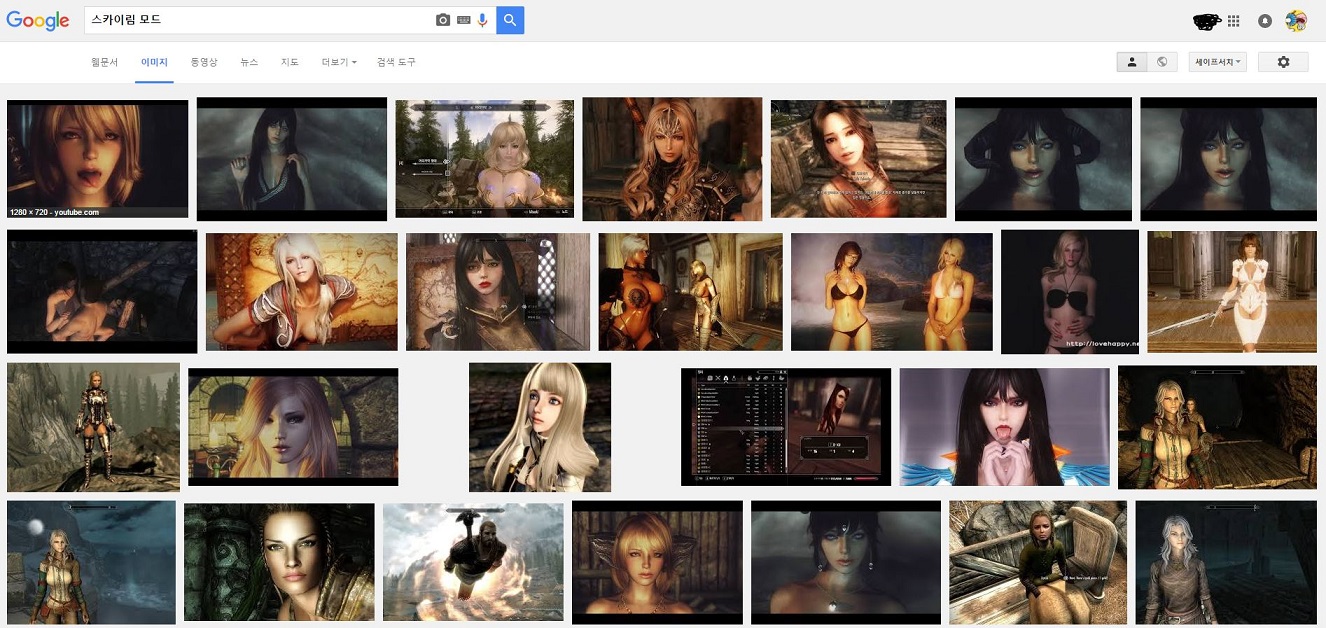
Task: Start voice search with the microphone icon
Action: [x=482, y=20]
